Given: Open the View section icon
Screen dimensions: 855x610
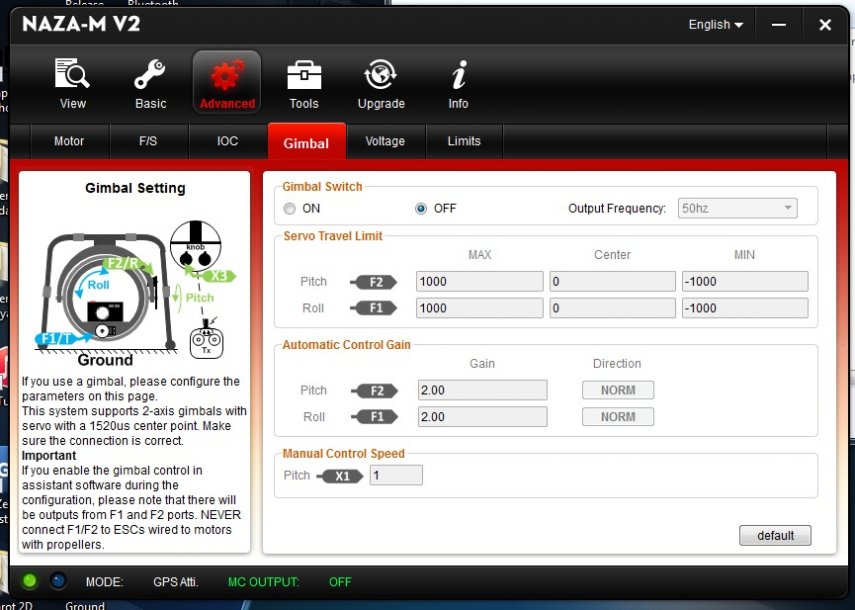Looking at the screenshot, I should coord(72,83).
